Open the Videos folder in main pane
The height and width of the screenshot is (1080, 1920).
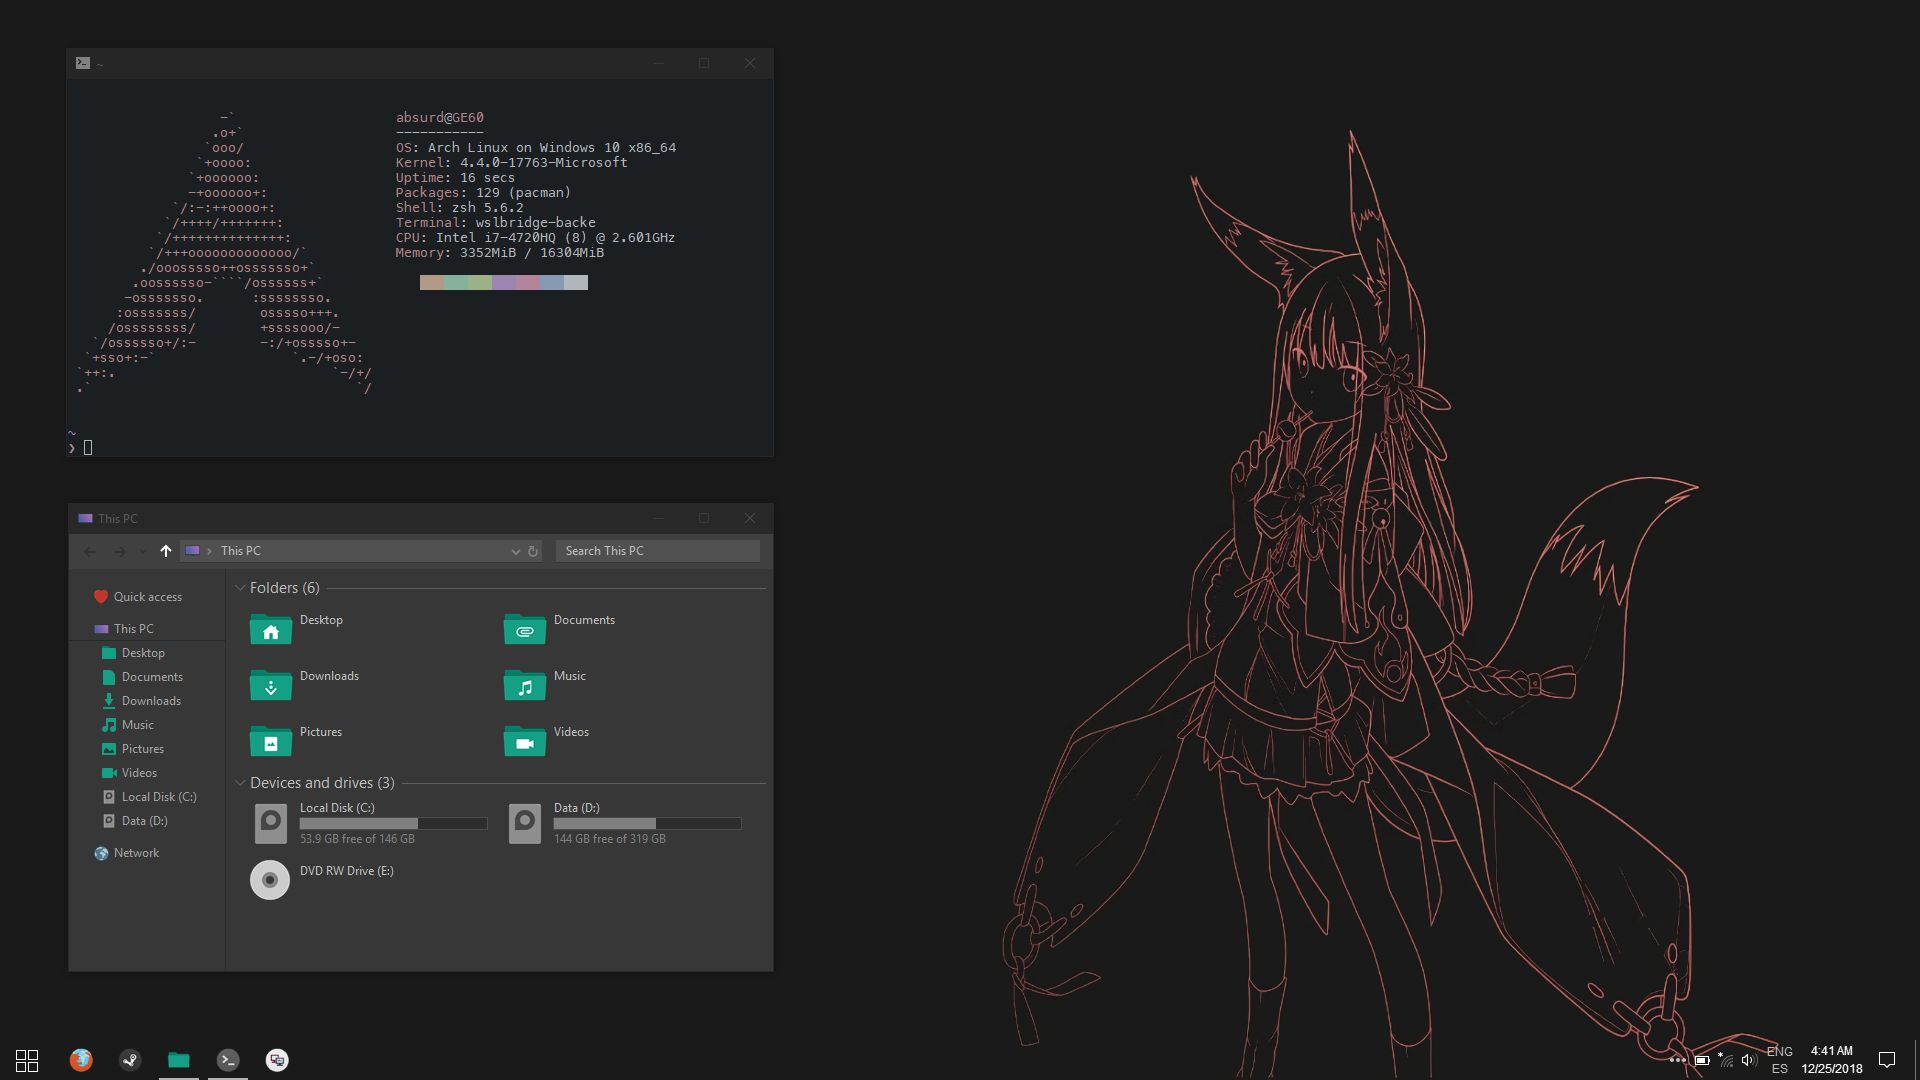pyautogui.click(x=525, y=741)
